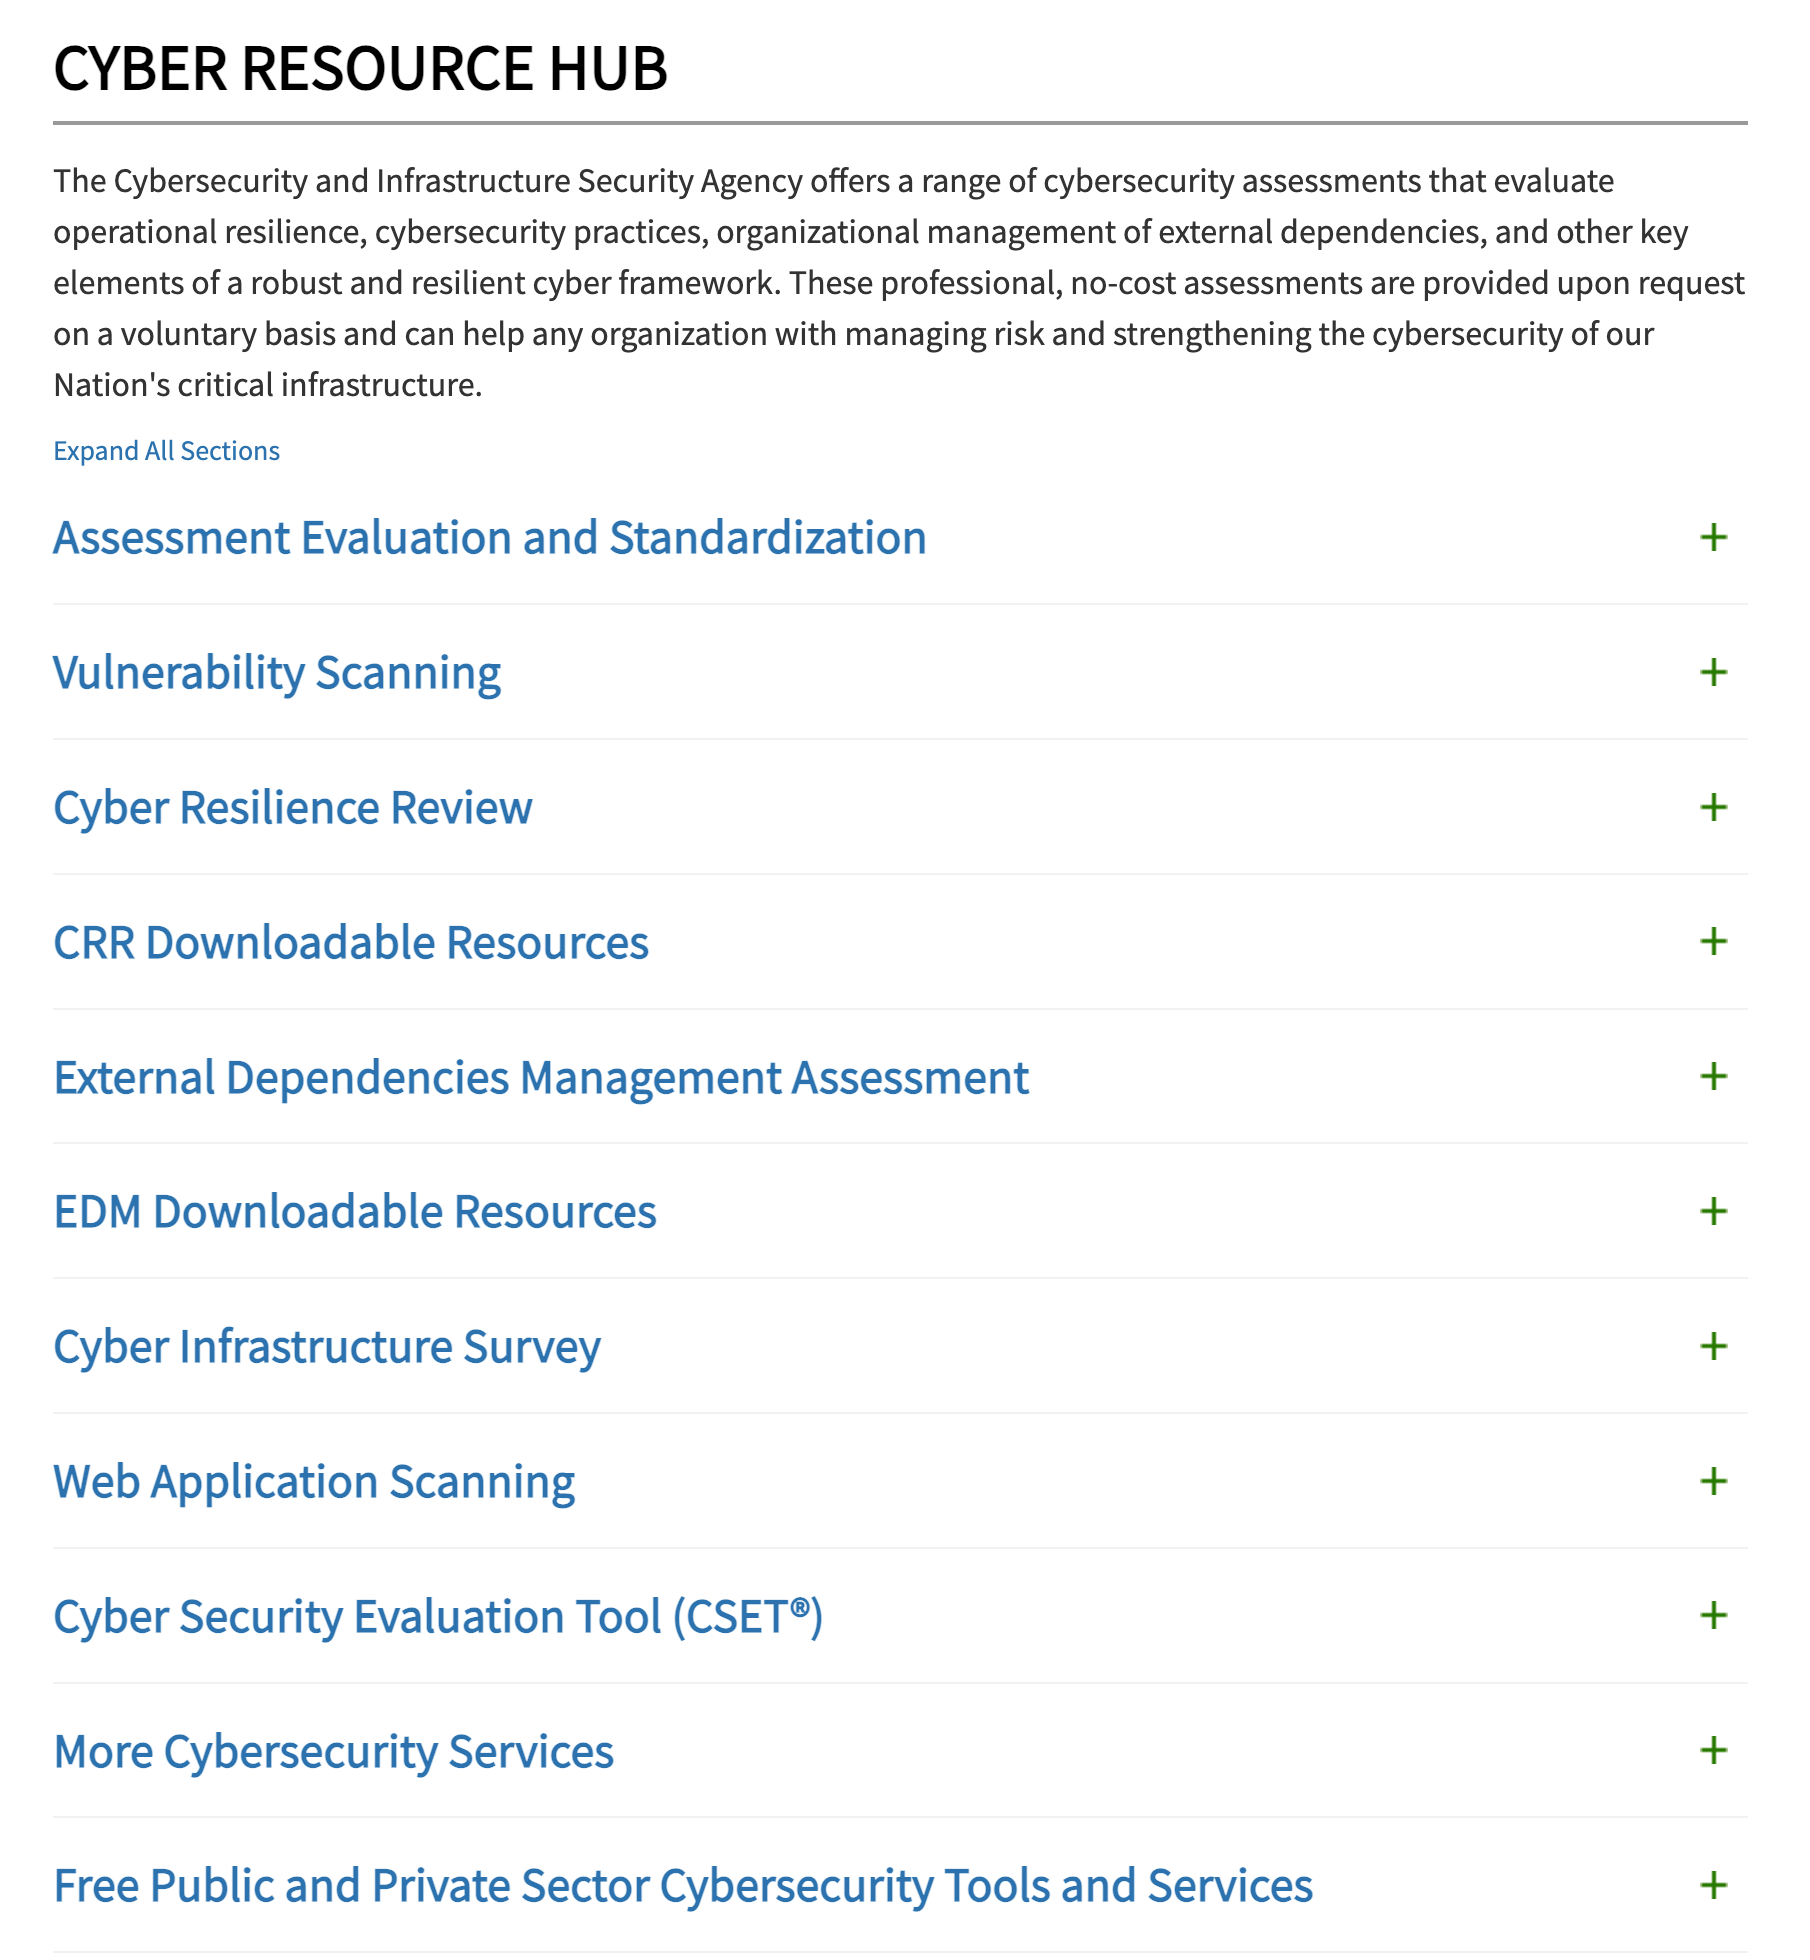
Task: Expand the More Cybersecurity Services section
Action: 1713,1752
